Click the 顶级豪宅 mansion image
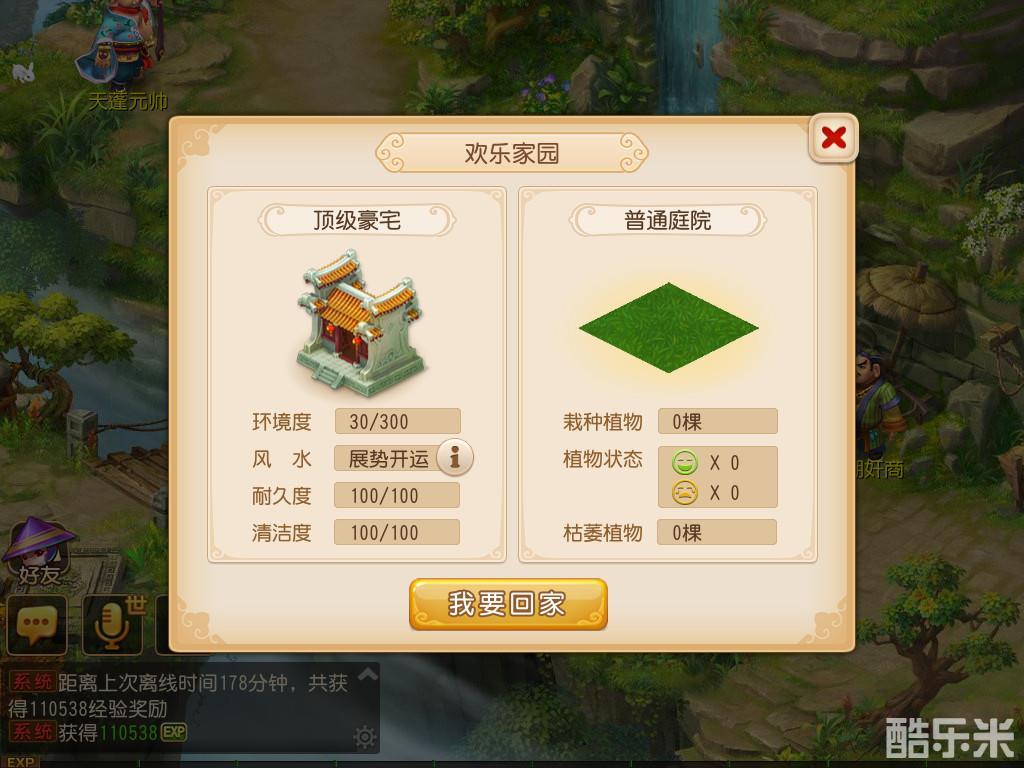This screenshot has height=768, width=1024. pyautogui.click(x=359, y=323)
